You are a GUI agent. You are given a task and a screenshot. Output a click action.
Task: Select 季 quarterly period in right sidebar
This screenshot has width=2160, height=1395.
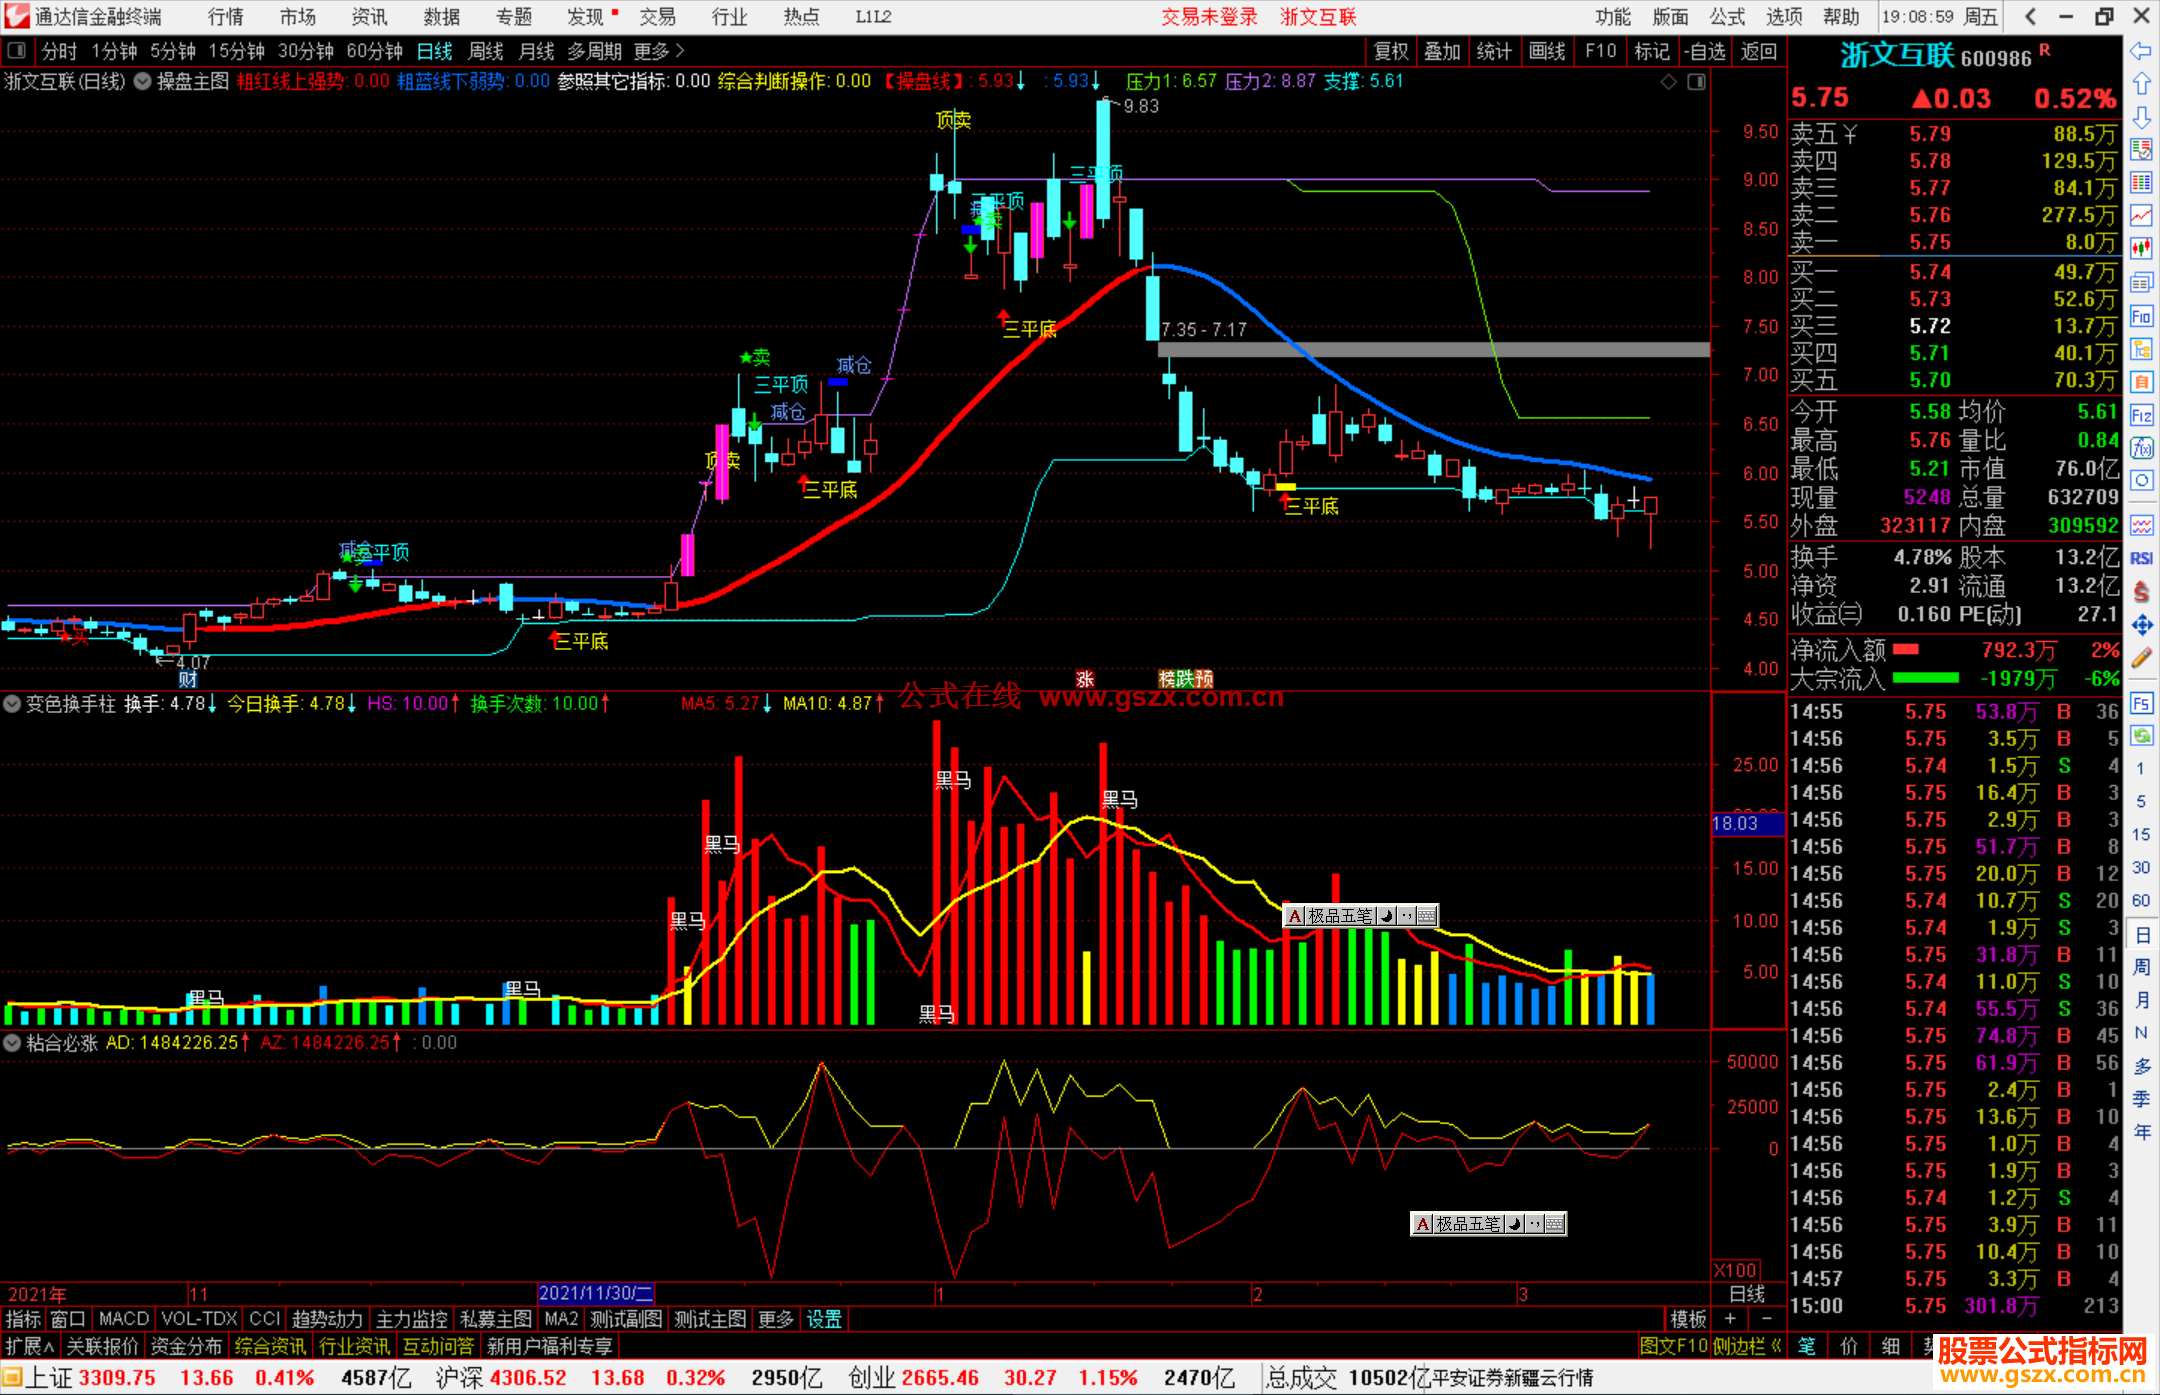[x=2141, y=1099]
